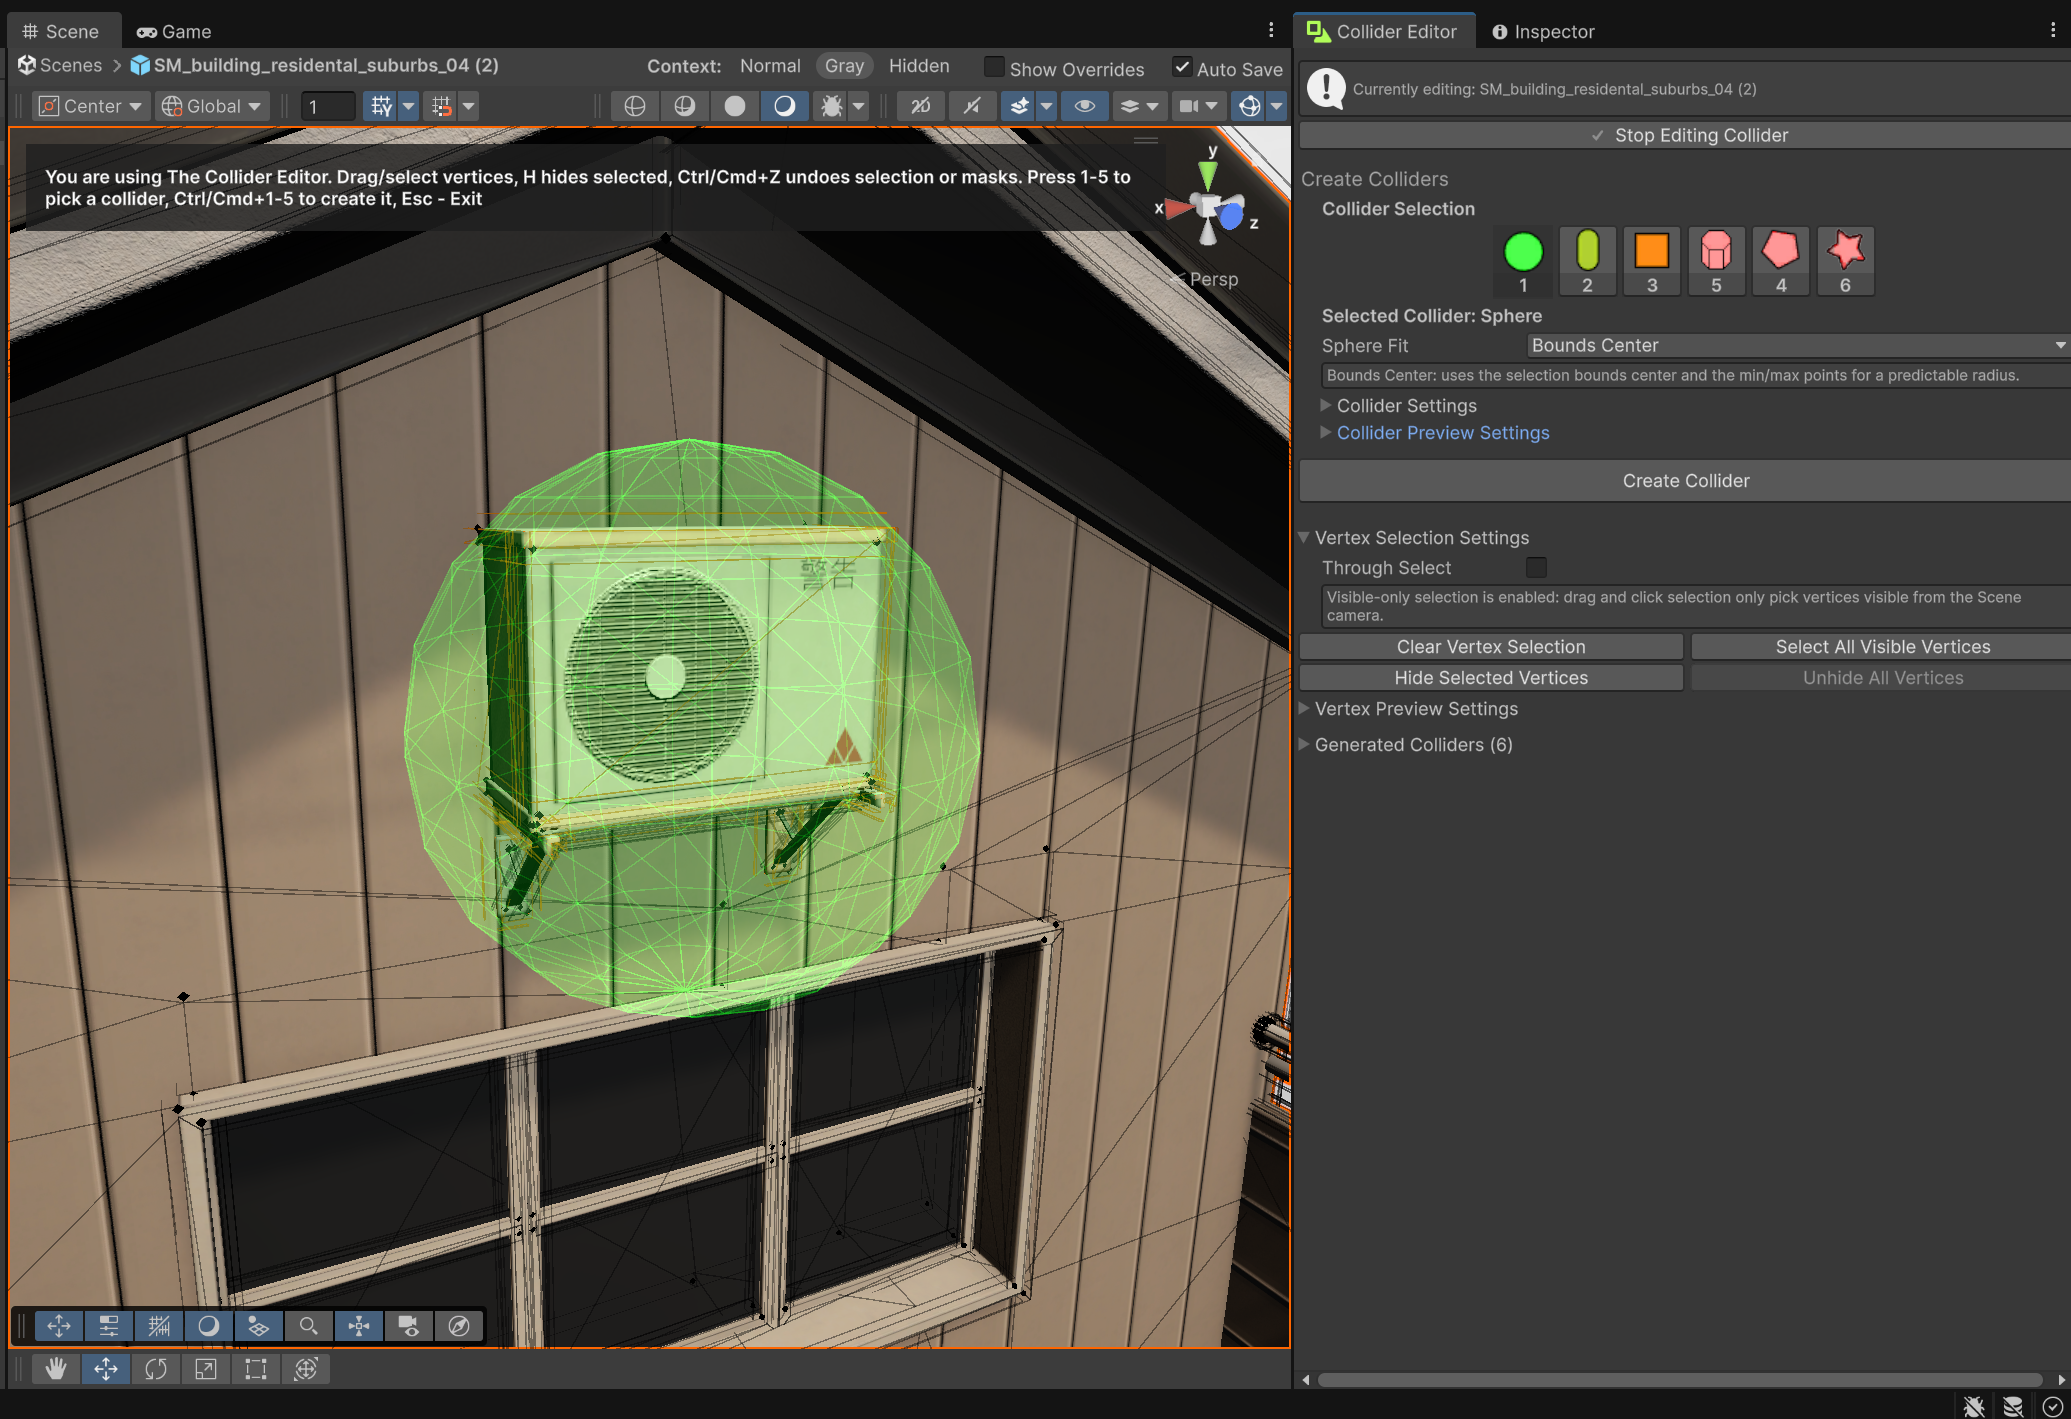Select the Rotate tool
Screen dimensions: 2071x1419
point(156,1369)
